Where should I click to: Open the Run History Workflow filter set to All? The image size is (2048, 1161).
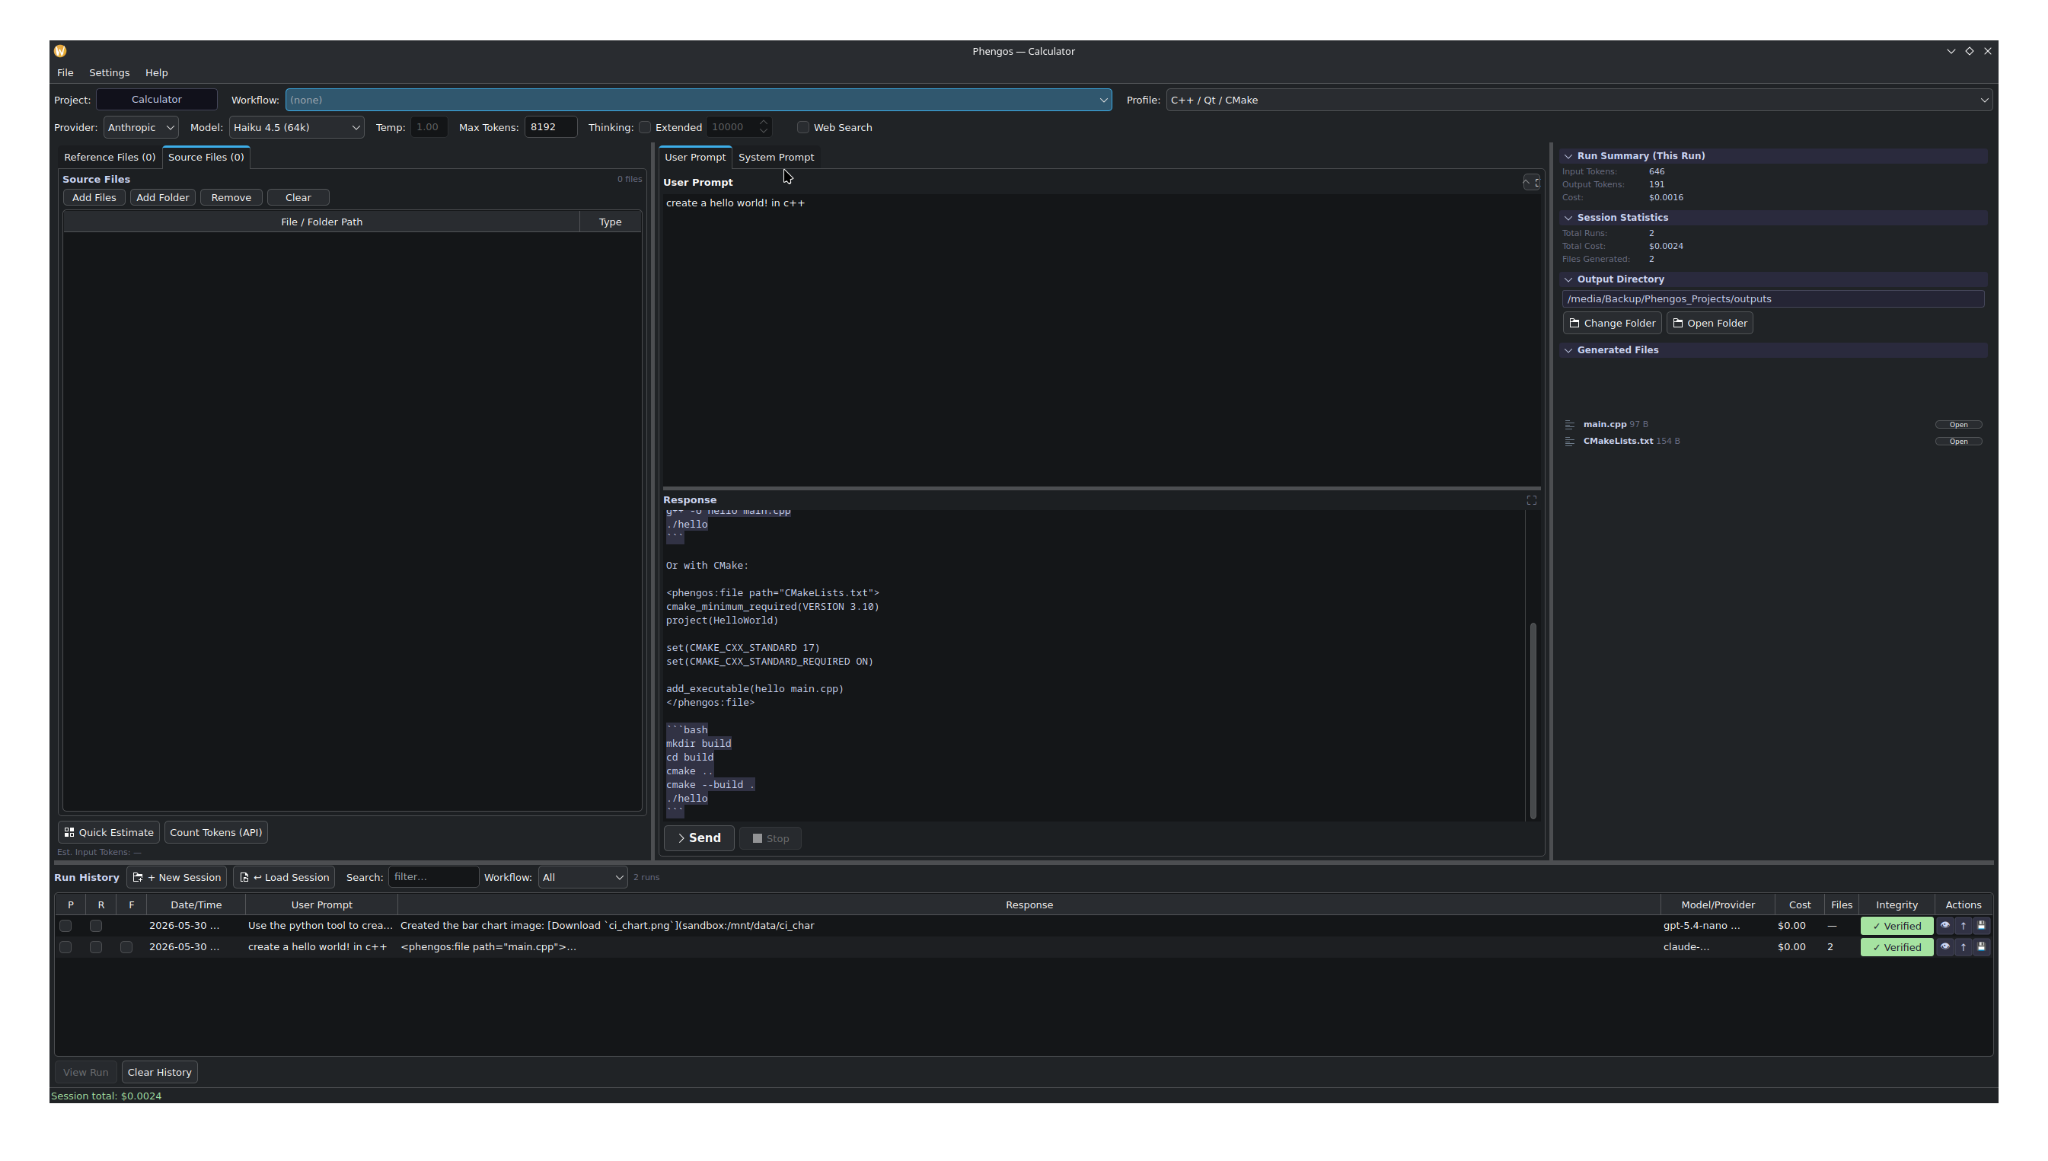(583, 878)
